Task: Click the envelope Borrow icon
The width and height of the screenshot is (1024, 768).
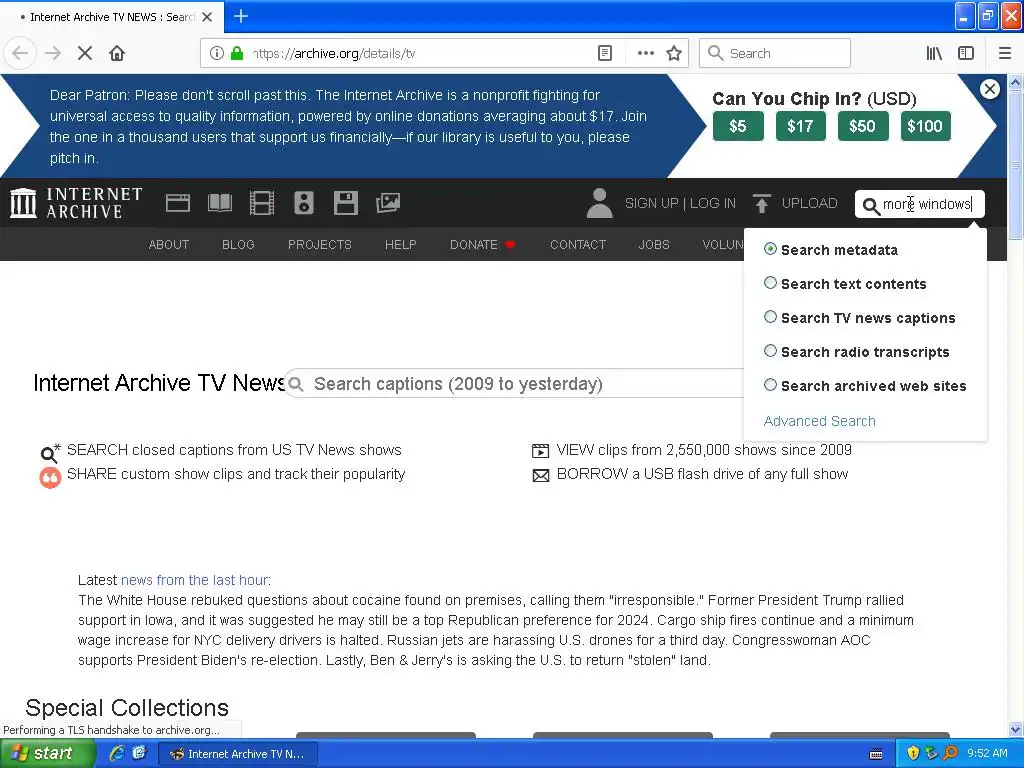Action: (x=541, y=475)
